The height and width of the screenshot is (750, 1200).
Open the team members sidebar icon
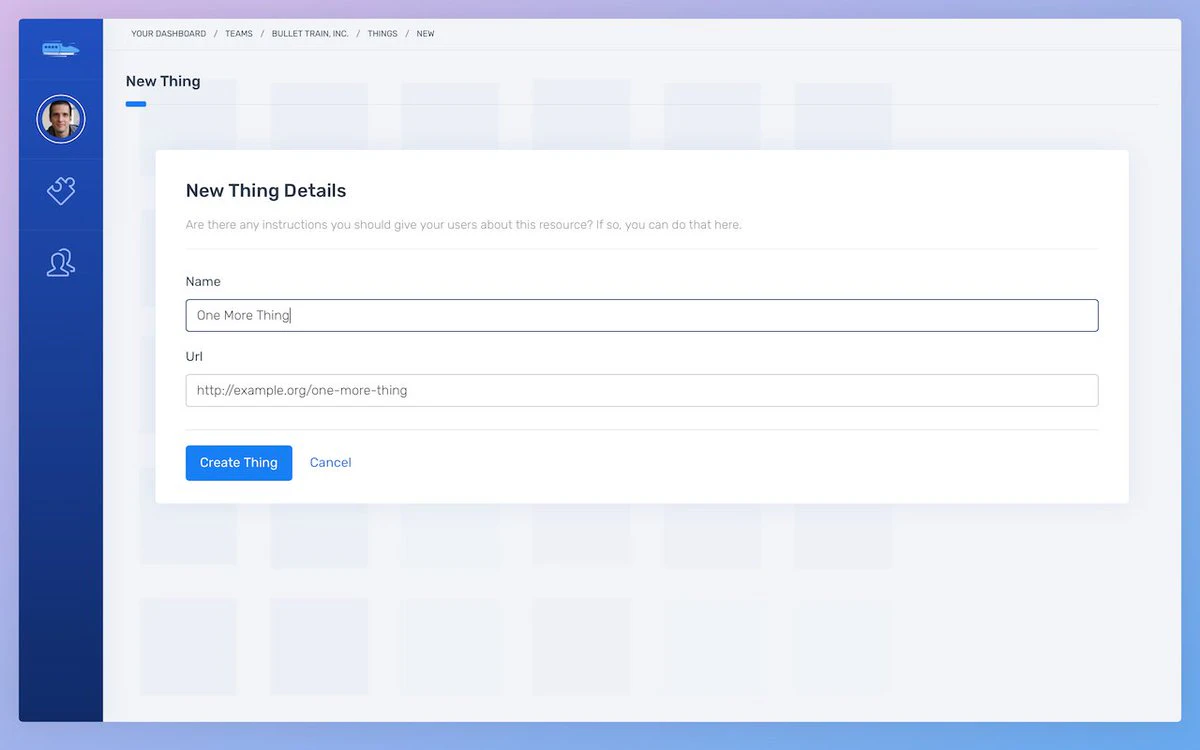pyautogui.click(x=61, y=263)
